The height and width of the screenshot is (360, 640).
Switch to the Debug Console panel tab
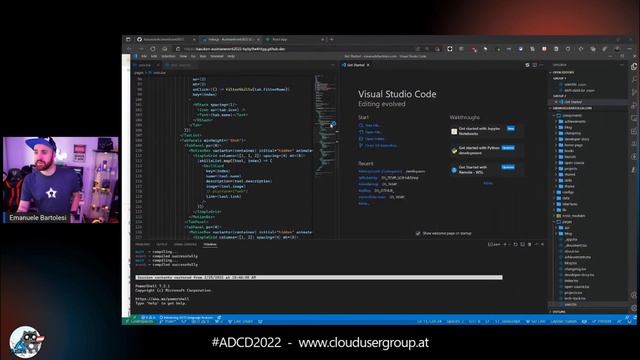tap(185, 244)
